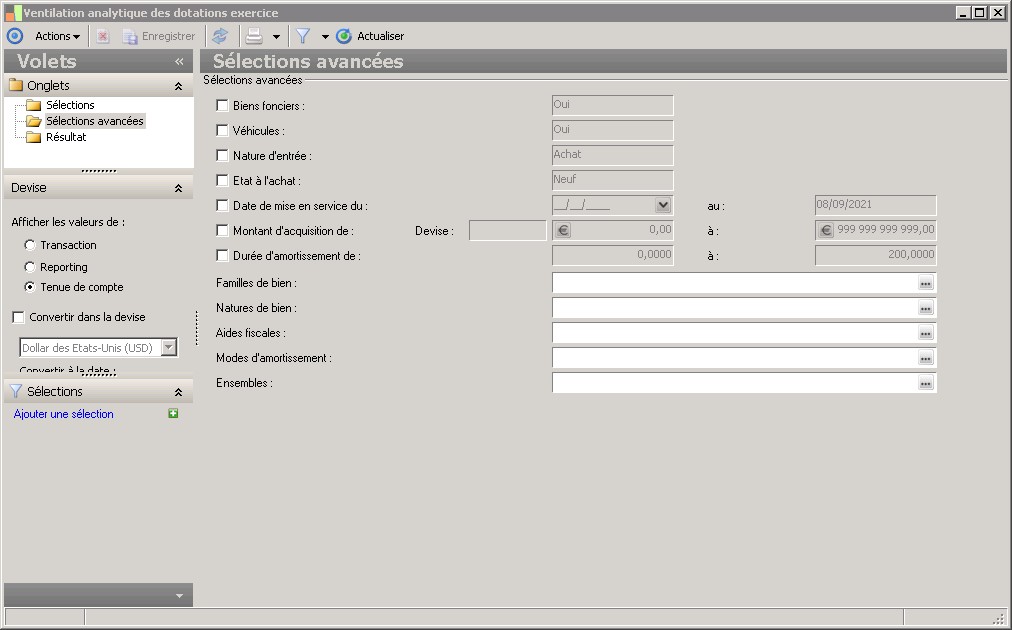Open the Ensembles browse button

(926, 383)
